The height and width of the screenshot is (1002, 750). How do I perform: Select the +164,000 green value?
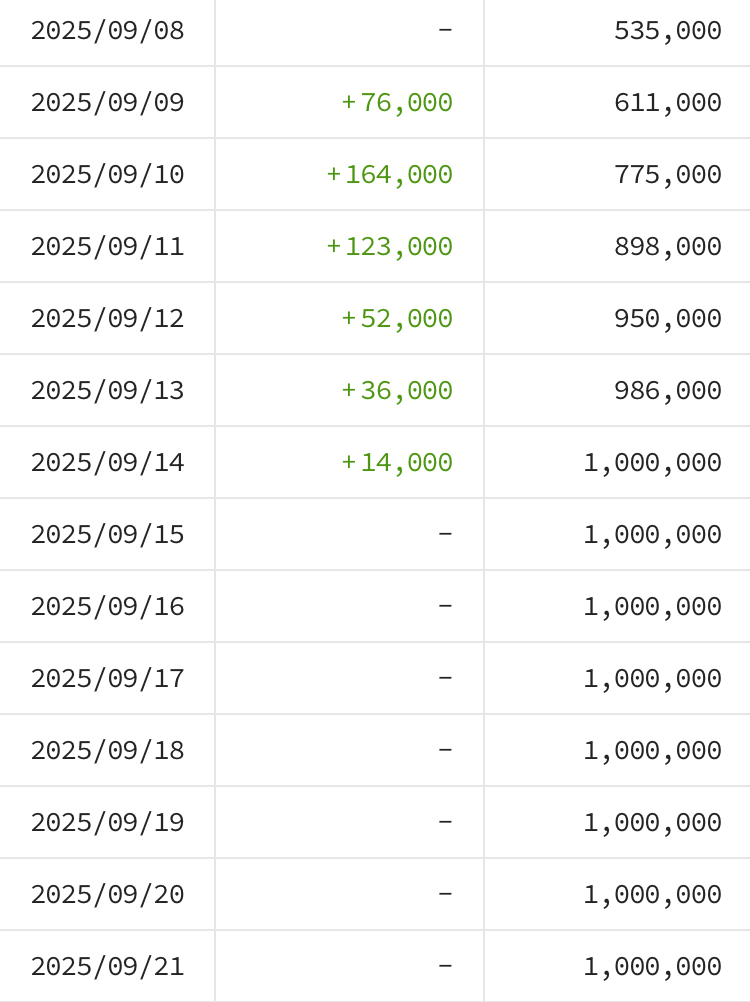point(389,175)
